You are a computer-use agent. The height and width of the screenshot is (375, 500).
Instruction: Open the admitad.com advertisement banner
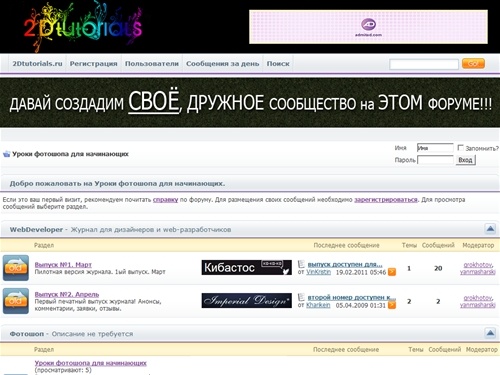tap(368, 27)
